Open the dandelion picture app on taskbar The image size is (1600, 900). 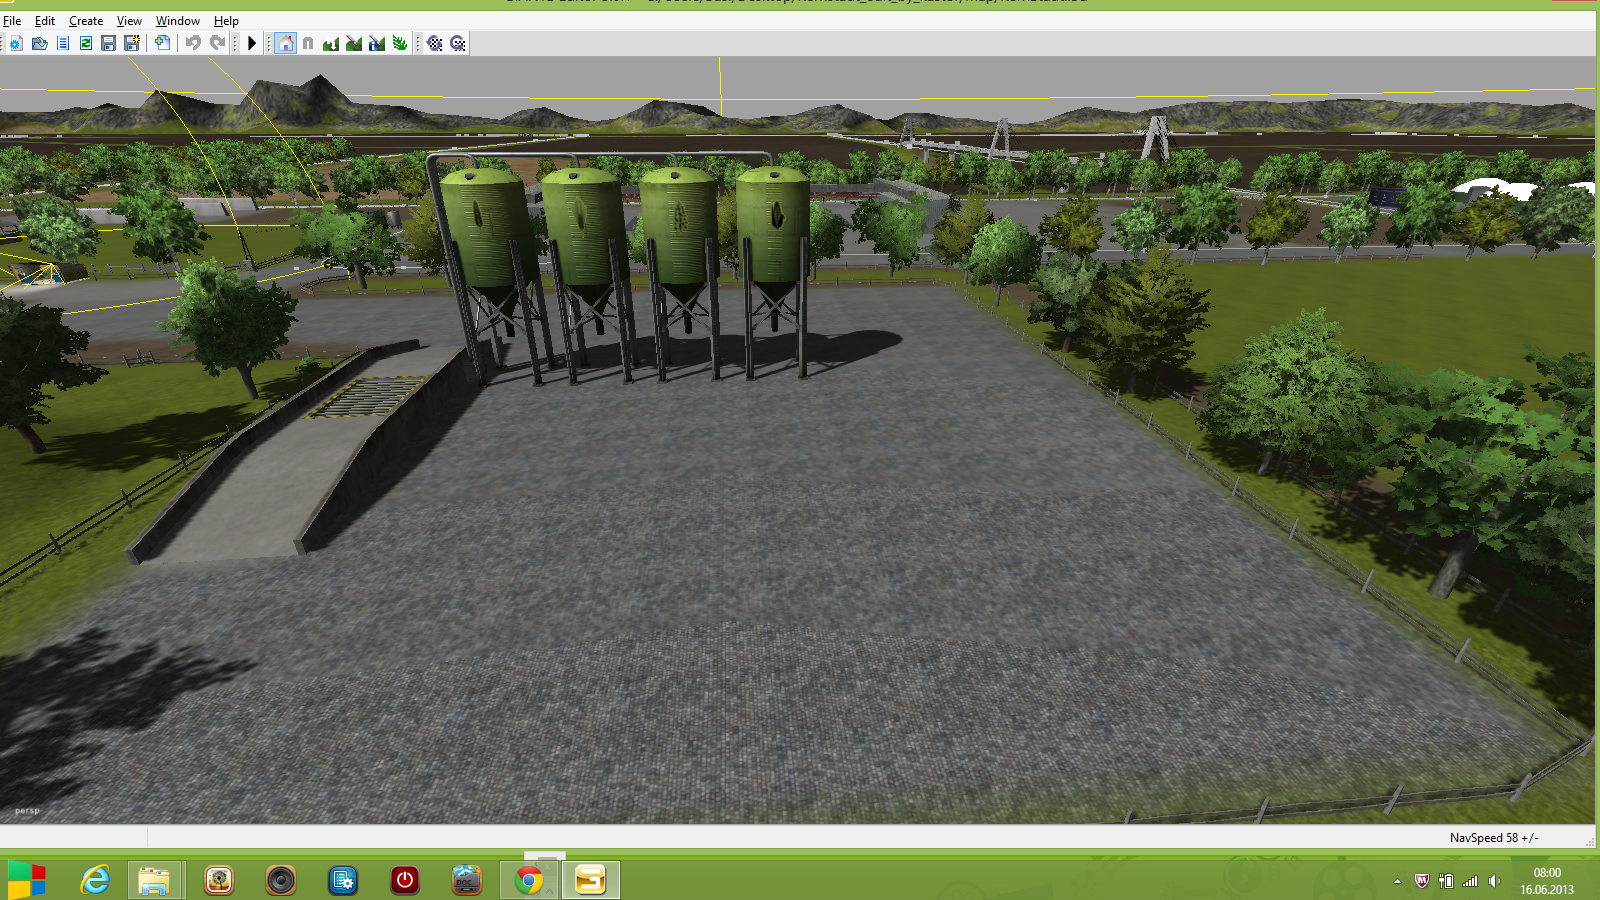[x=218, y=880]
